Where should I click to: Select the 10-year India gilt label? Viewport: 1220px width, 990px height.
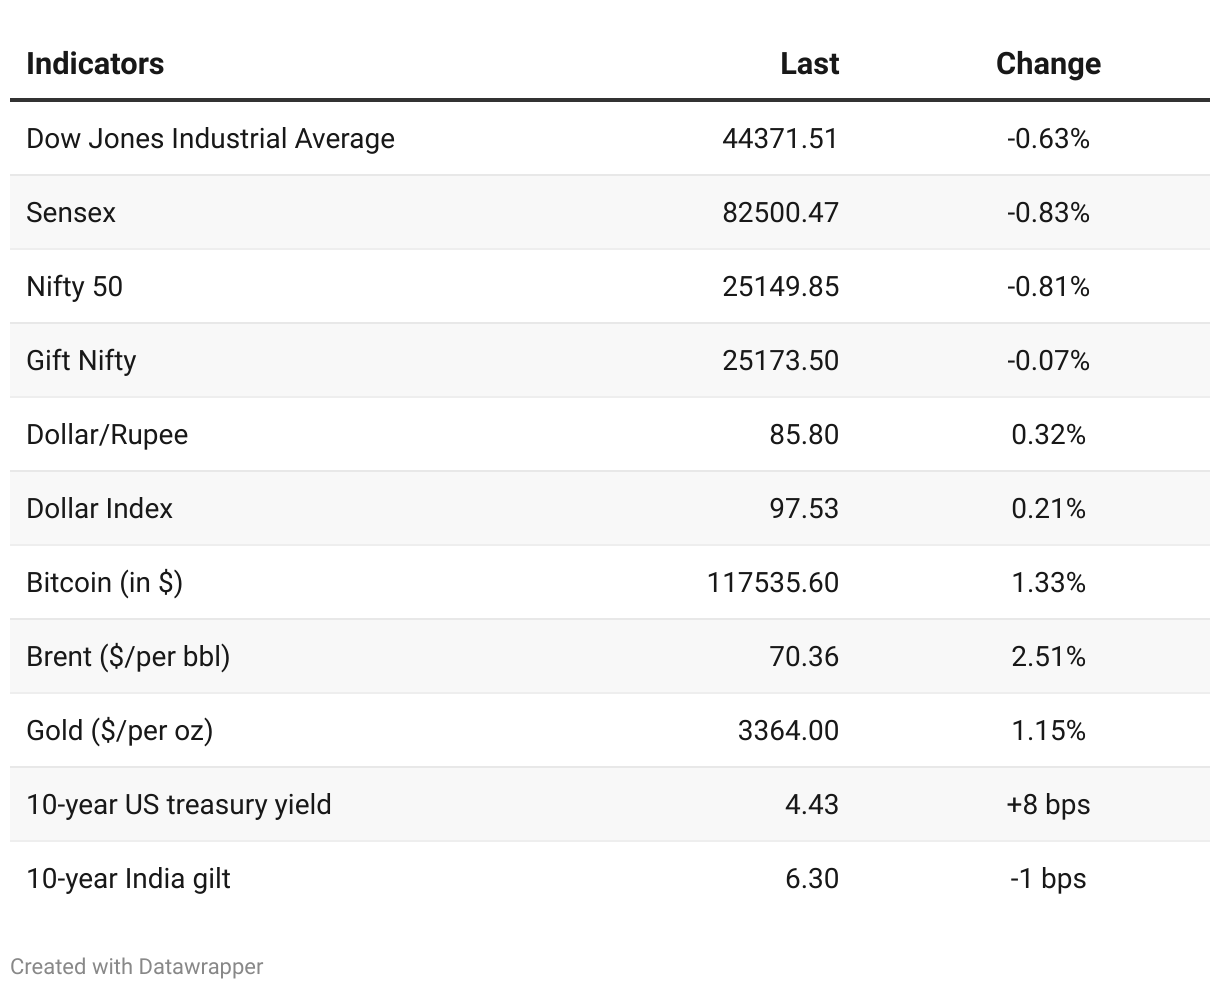click(128, 879)
